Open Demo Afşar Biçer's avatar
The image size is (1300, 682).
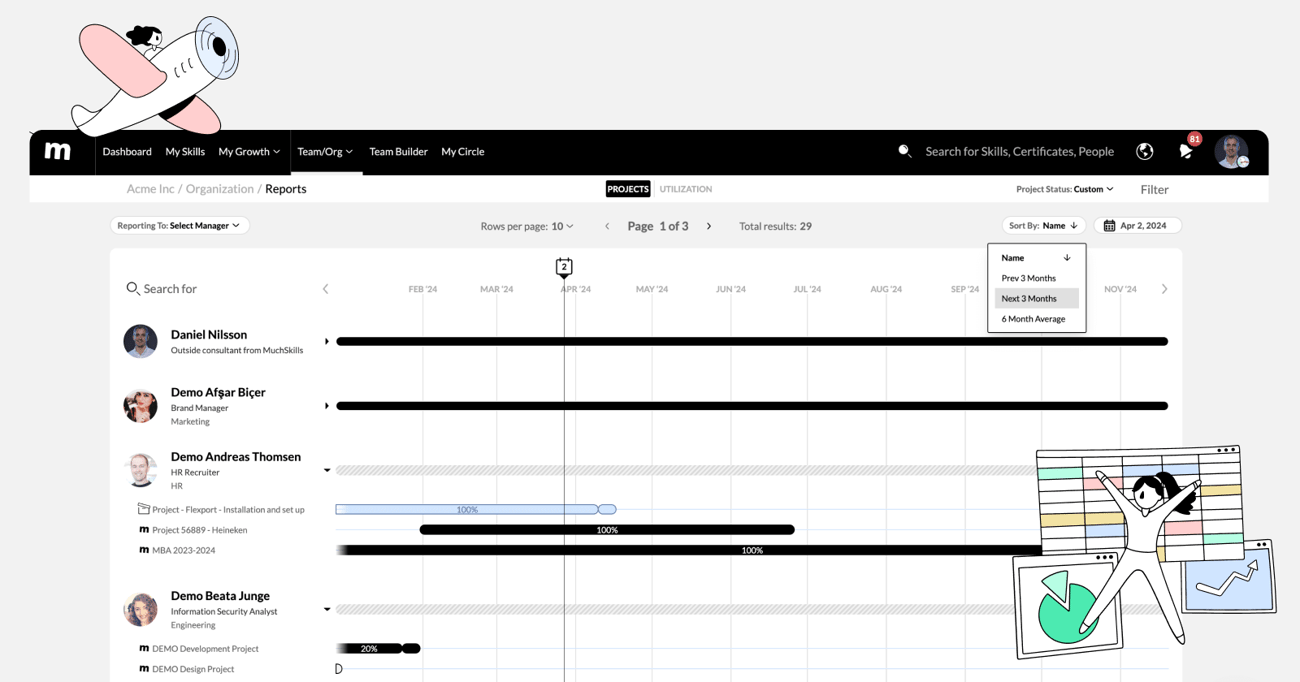pos(140,406)
